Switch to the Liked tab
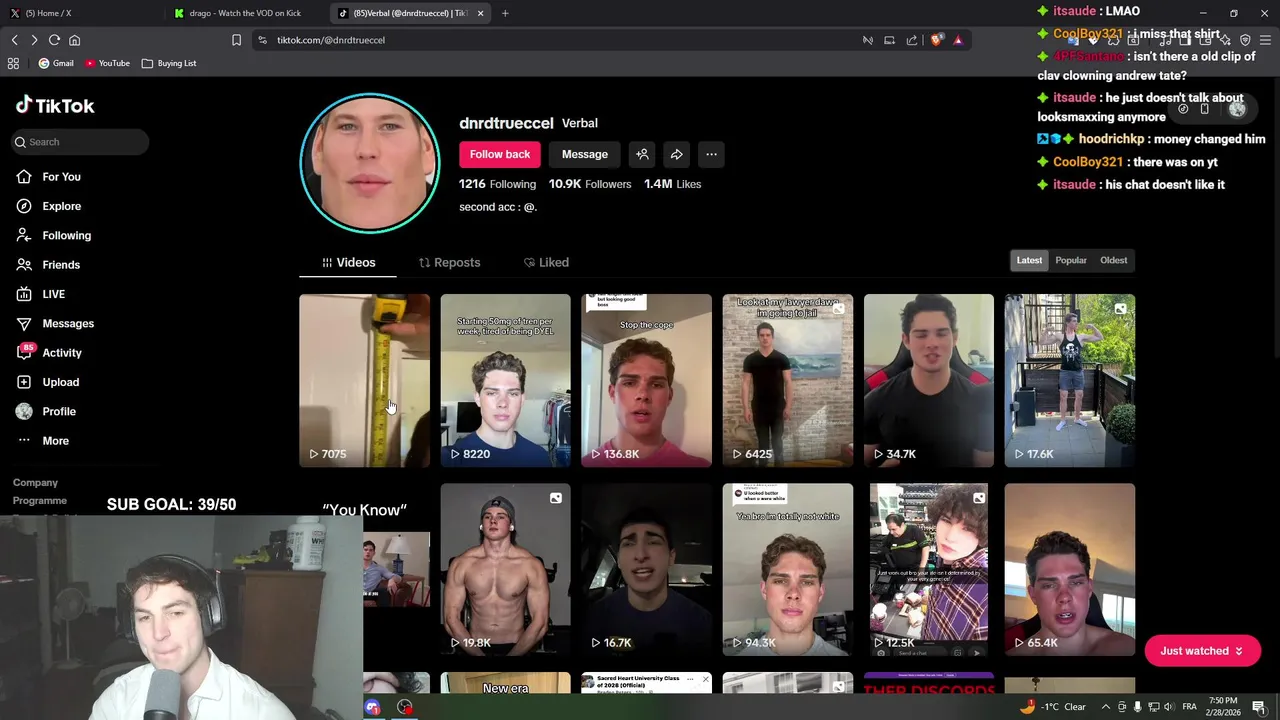This screenshot has width=1280, height=720. point(546,262)
